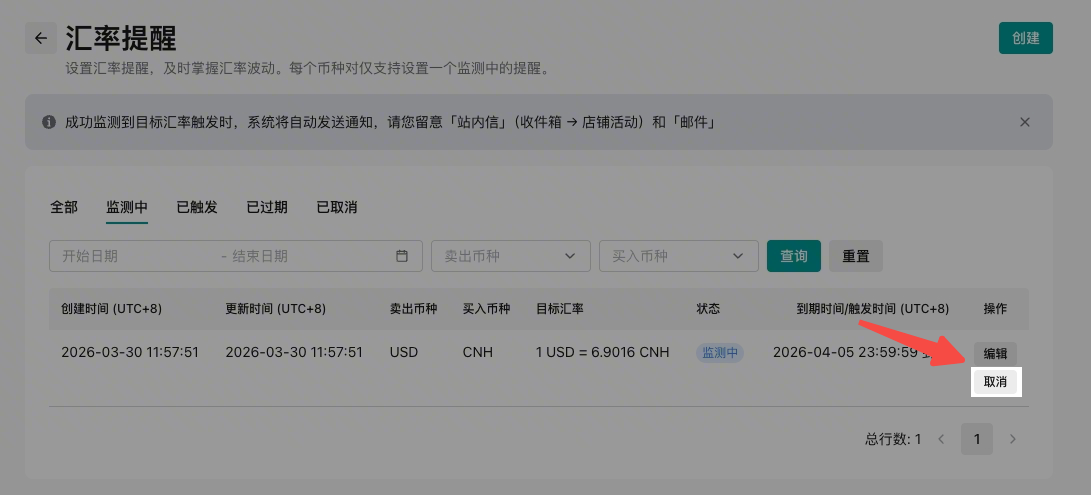Expand the 买入币种 dropdown
Image resolution: width=1091 pixels, height=495 pixels.
click(678, 256)
